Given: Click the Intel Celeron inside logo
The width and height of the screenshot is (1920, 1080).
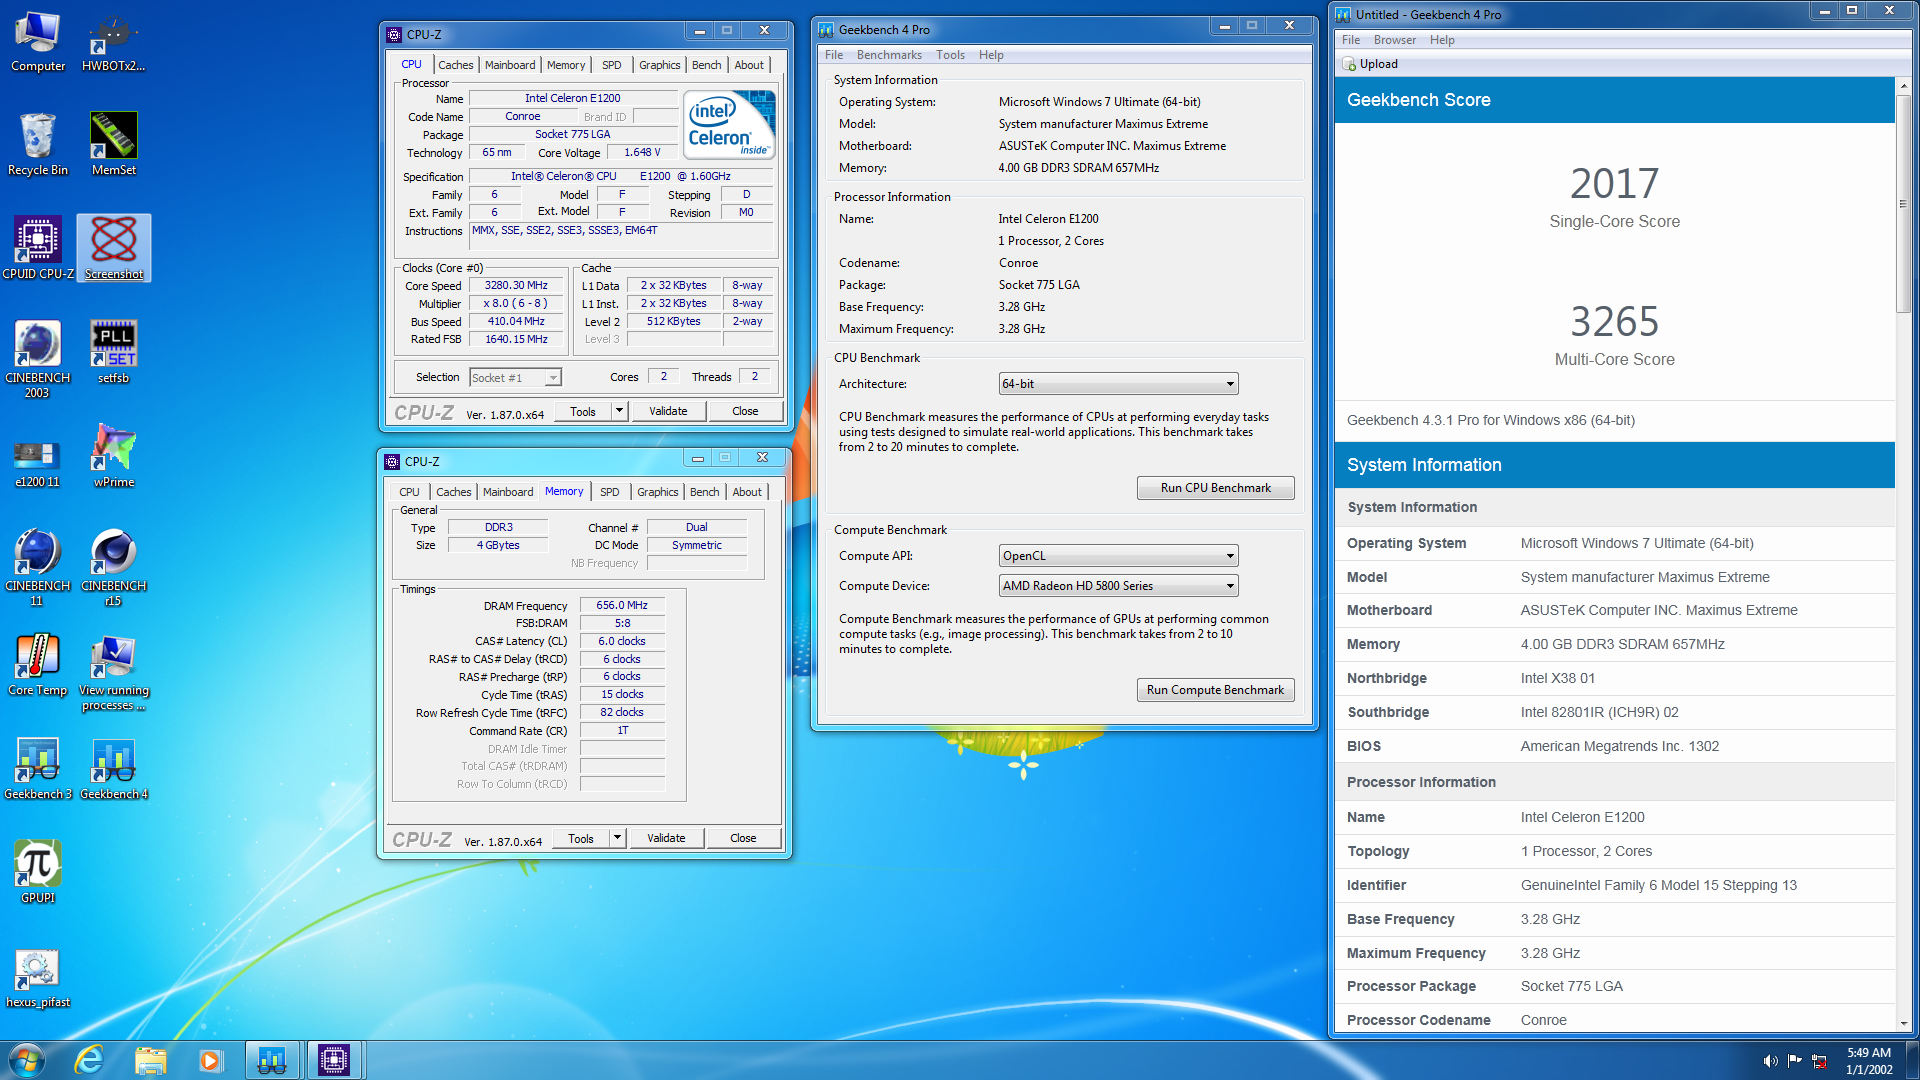Looking at the screenshot, I should [730, 125].
